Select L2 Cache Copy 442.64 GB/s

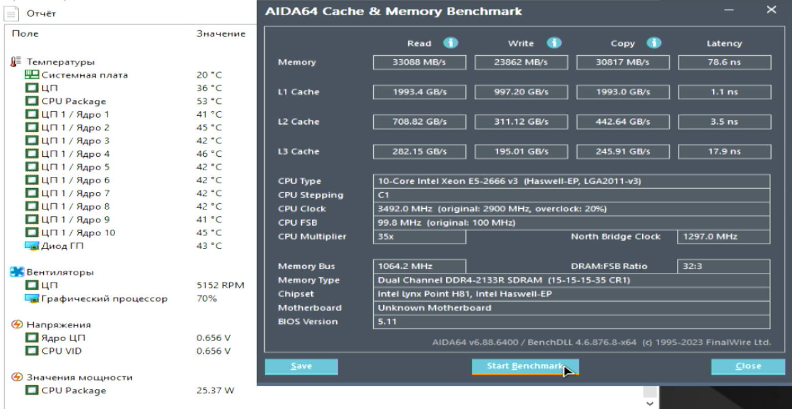pyautogui.click(x=623, y=122)
